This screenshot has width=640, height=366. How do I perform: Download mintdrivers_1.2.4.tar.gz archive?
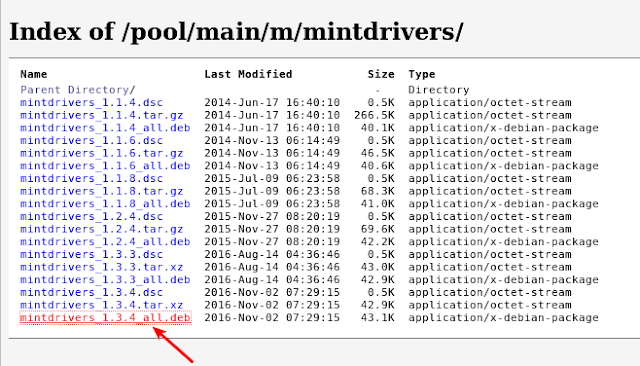click(102, 229)
